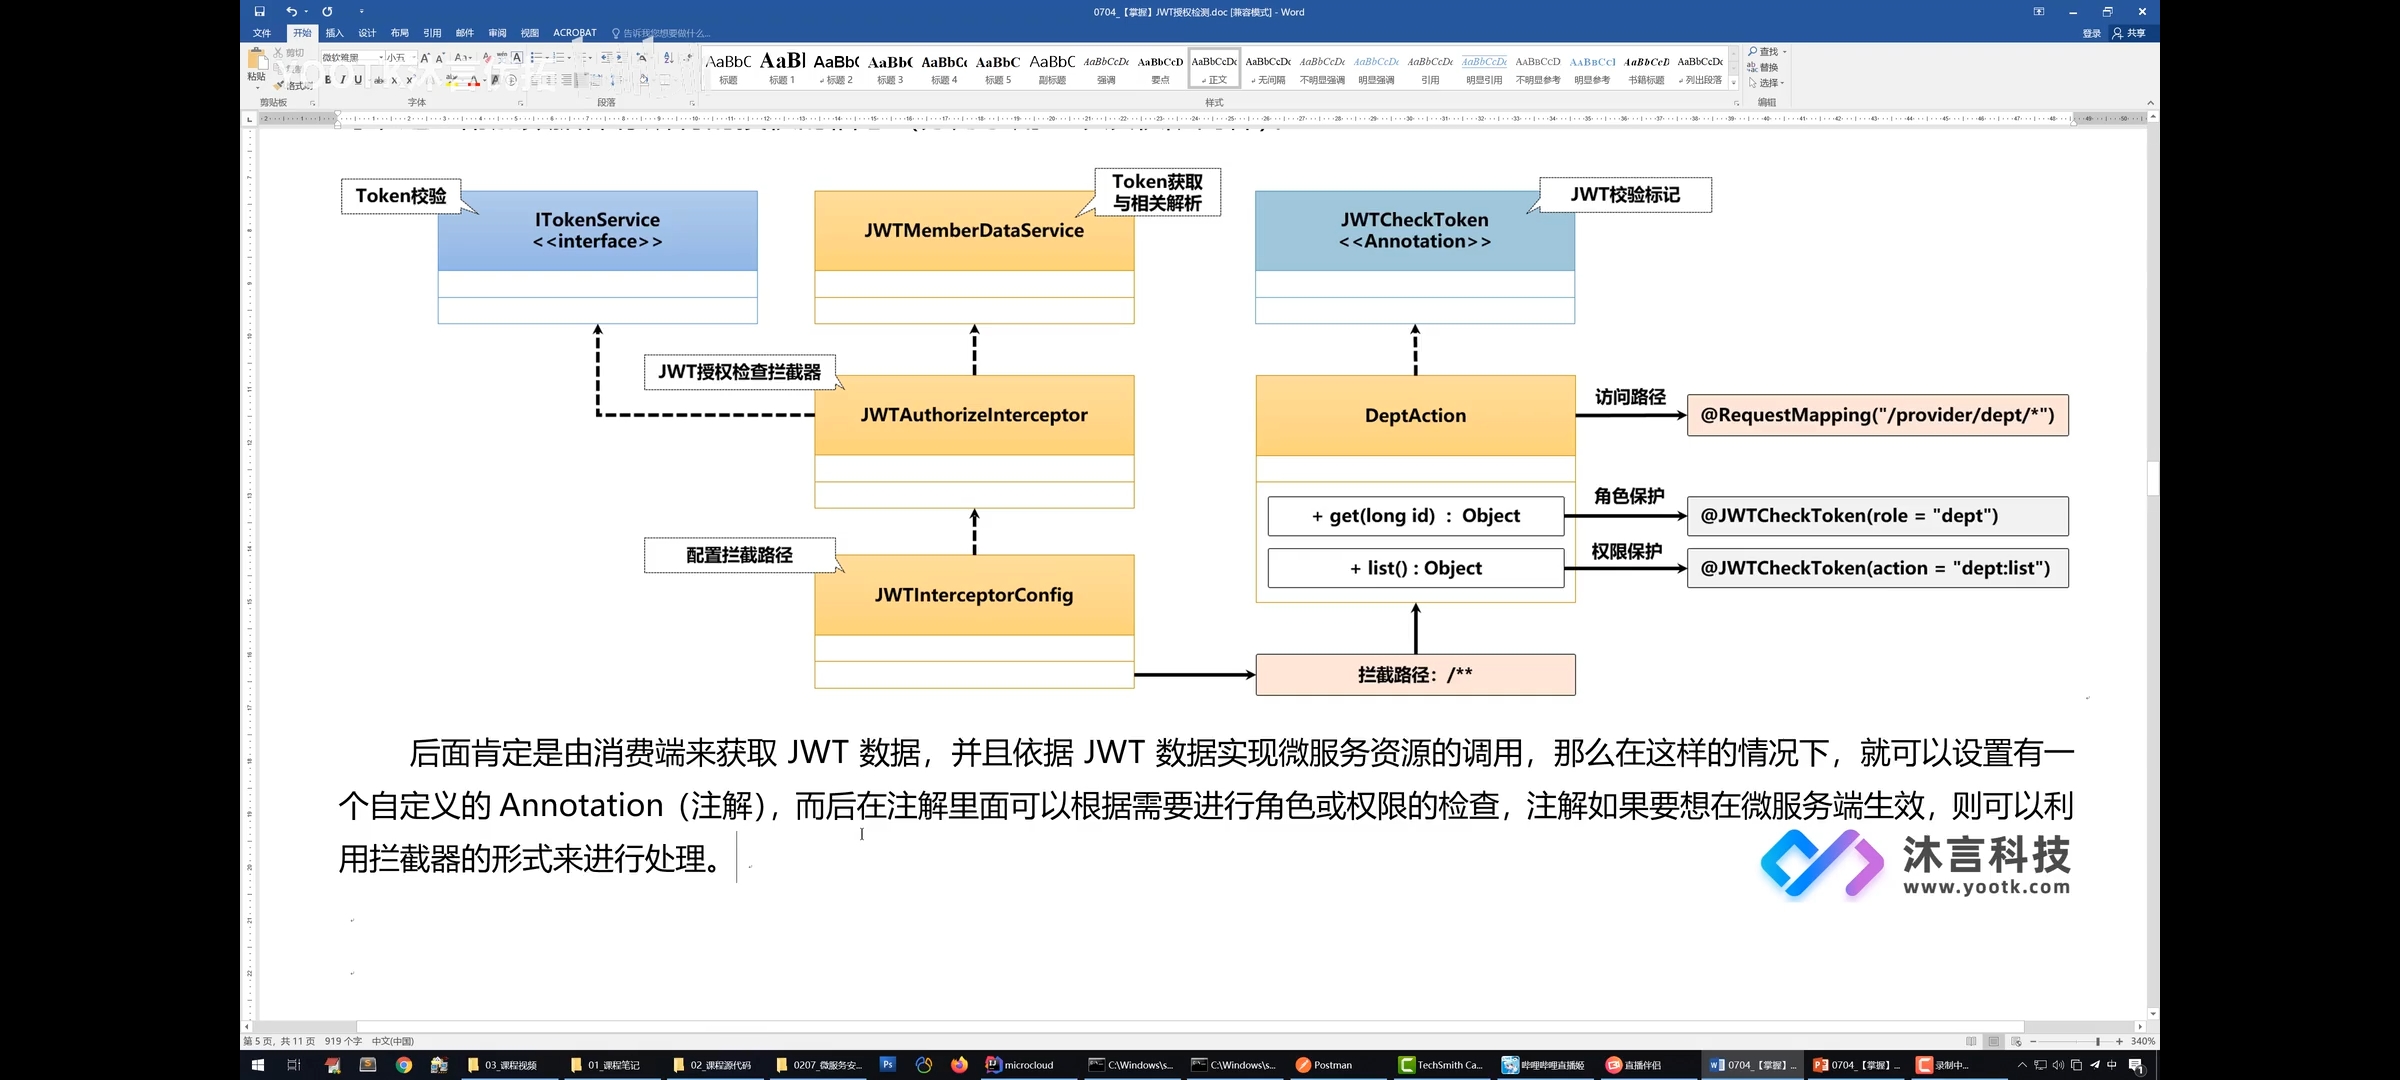This screenshot has height=1080, width=2400.
Task: Open the 审阅 ribbon tab
Action: pyautogui.click(x=497, y=33)
